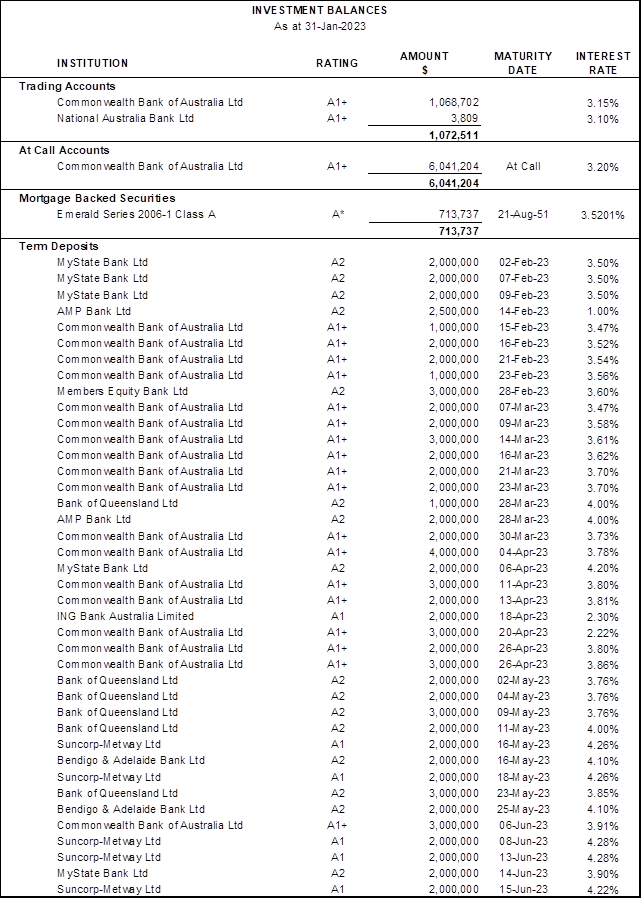
Task: Select the trading accounts total '1,072,511'
Action: pos(453,136)
